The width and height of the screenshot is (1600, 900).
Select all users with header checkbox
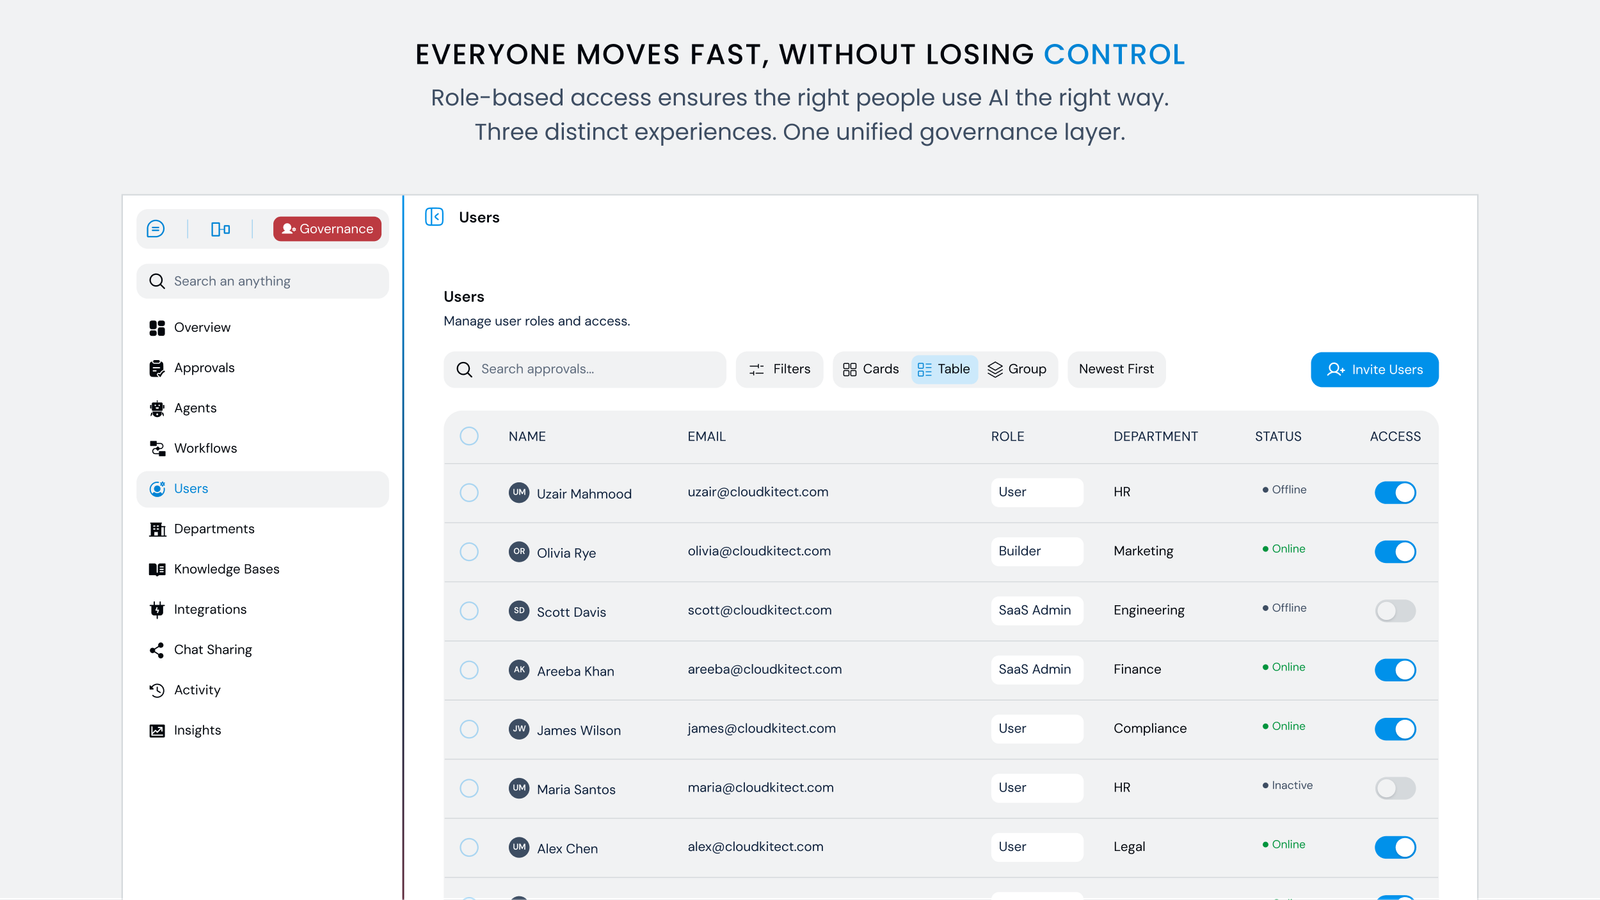coord(469,436)
